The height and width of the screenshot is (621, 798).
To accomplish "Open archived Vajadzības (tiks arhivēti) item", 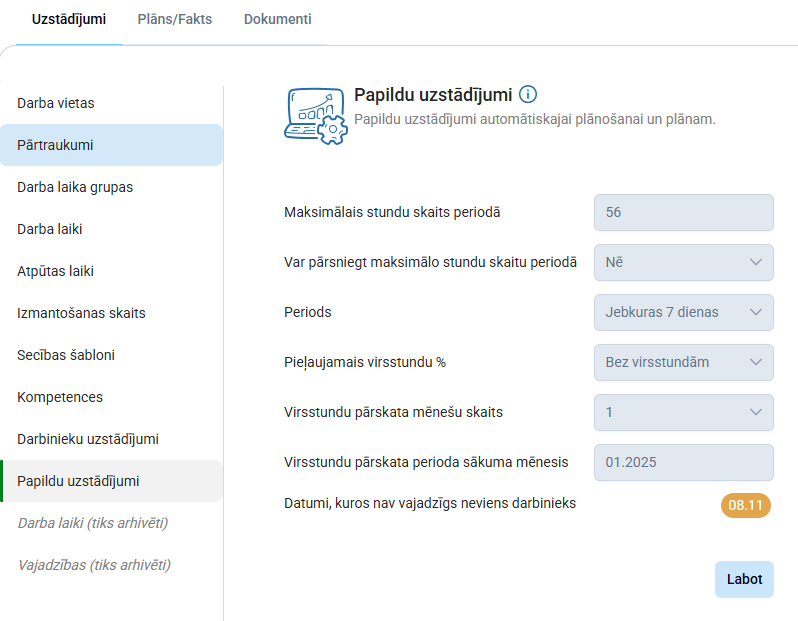I will [x=94, y=565].
